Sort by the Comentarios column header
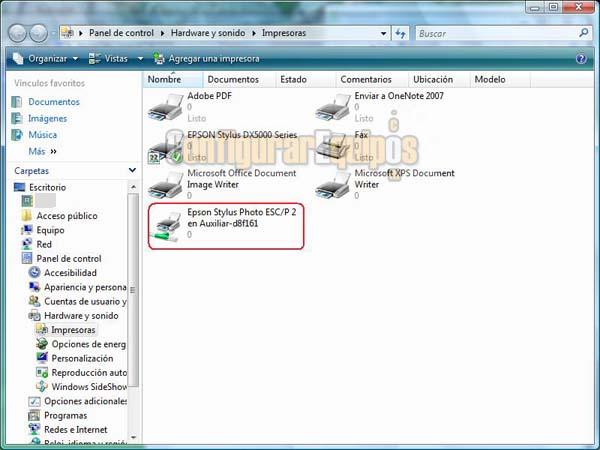The width and height of the screenshot is (600, 450). [x=371, y=79]
